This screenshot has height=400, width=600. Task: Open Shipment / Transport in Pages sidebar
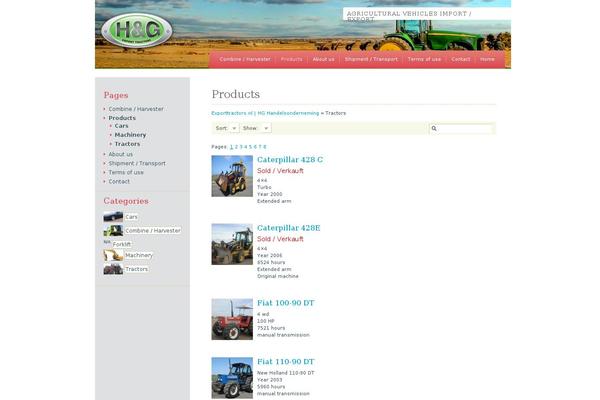coord(137,163)
